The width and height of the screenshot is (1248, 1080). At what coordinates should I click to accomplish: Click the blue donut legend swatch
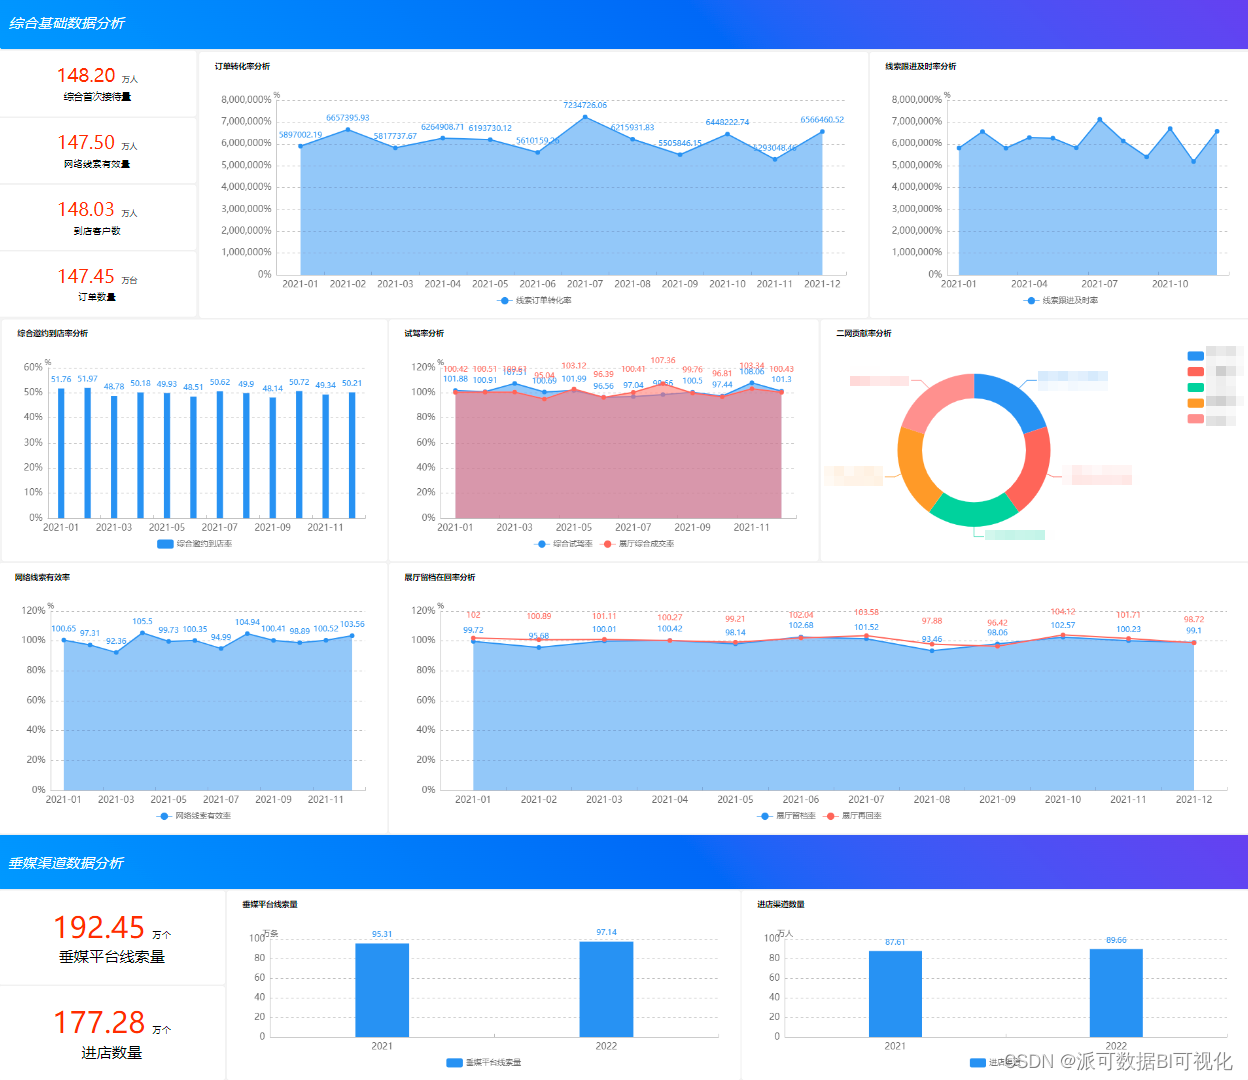click(x=1195, y=356)
